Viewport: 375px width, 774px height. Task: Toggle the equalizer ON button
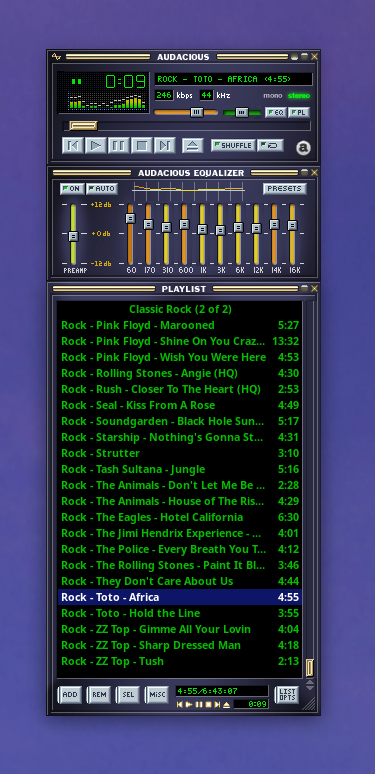tap(72, 189)
